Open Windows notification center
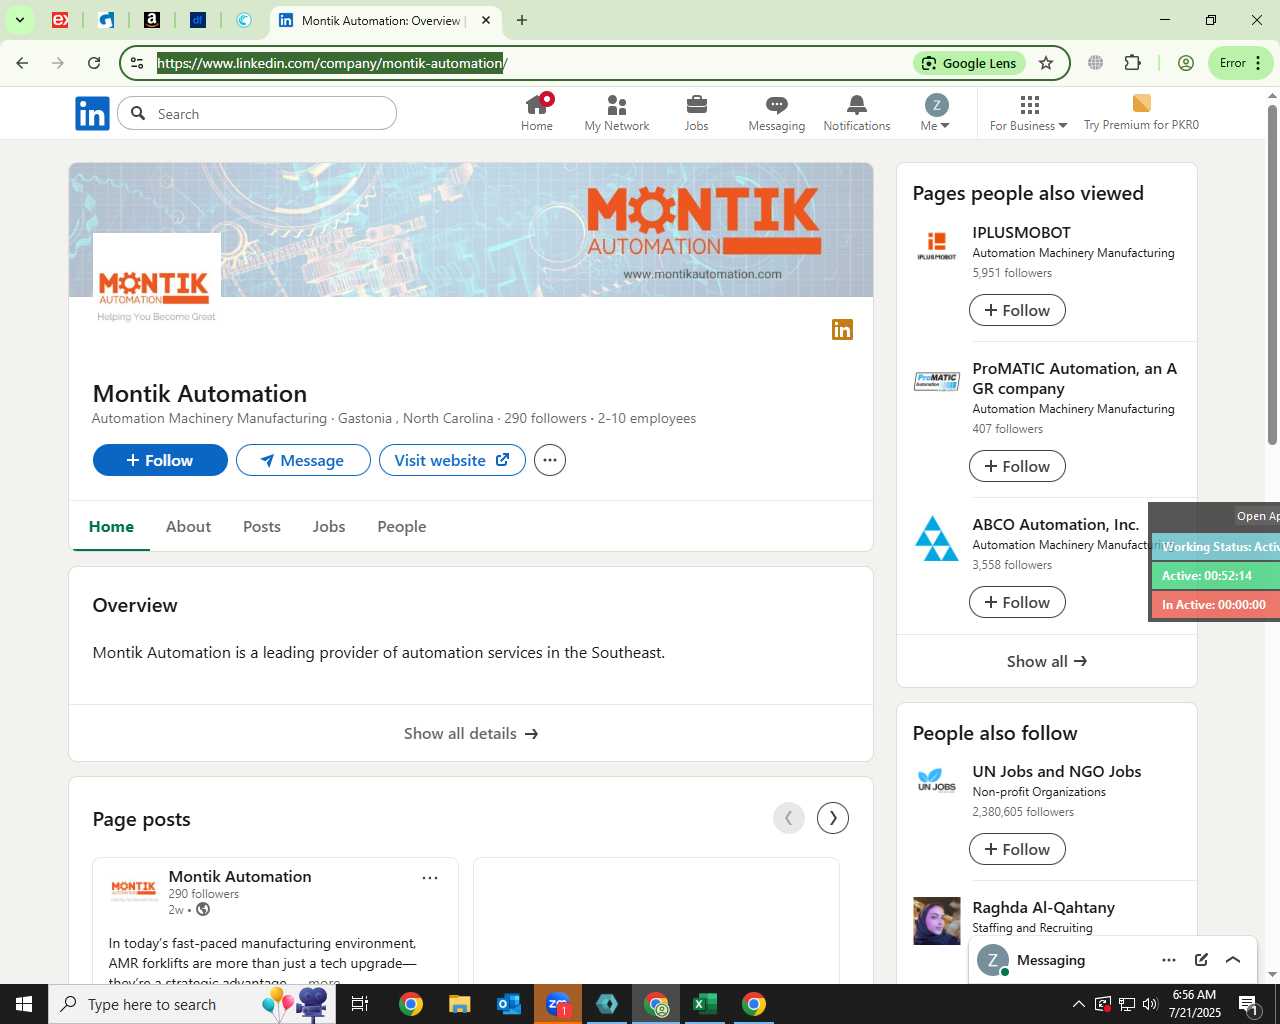This screenshot has width=1280, height=1024. 1249,1004
